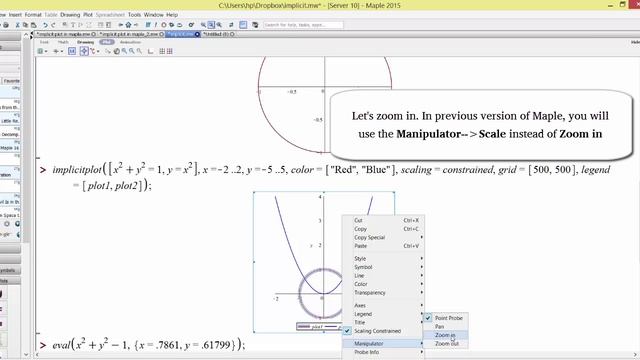This screenshot has height=360, width=640.
Task: Click the axes properties L-shaped icon
Action: point(150,51)
